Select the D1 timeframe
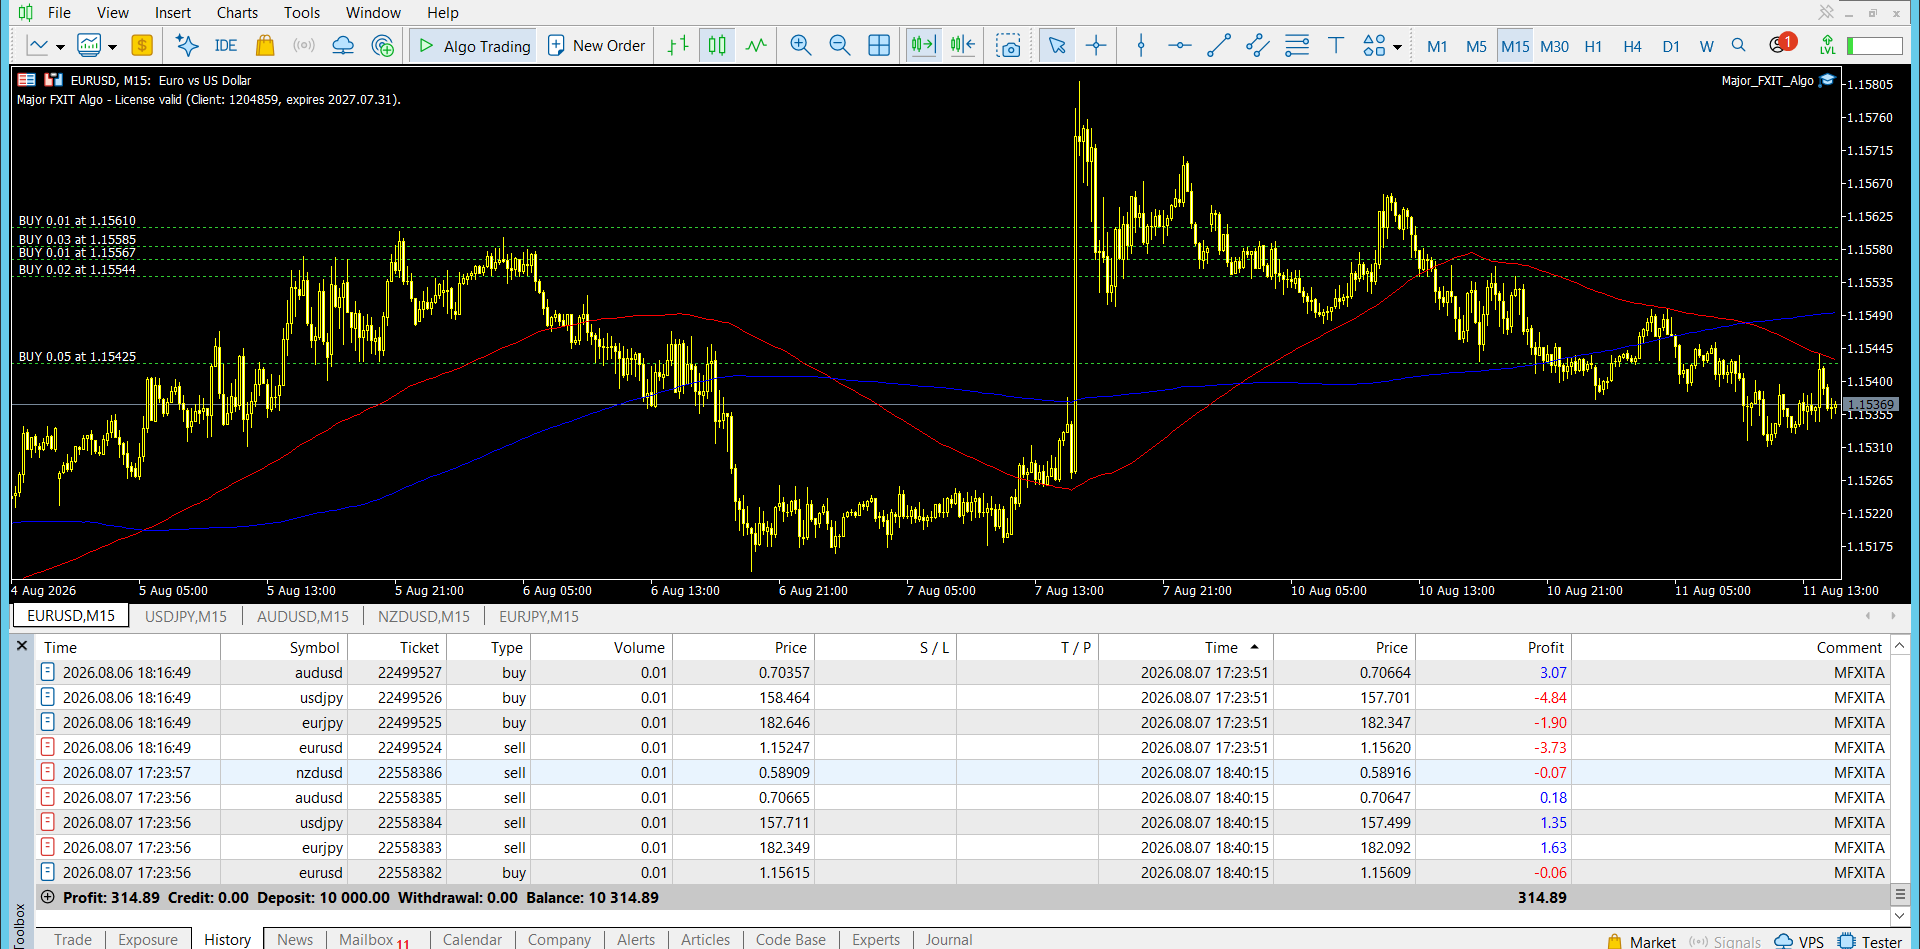Viewport: 1920px width, 949px height. pos(1671,46)
